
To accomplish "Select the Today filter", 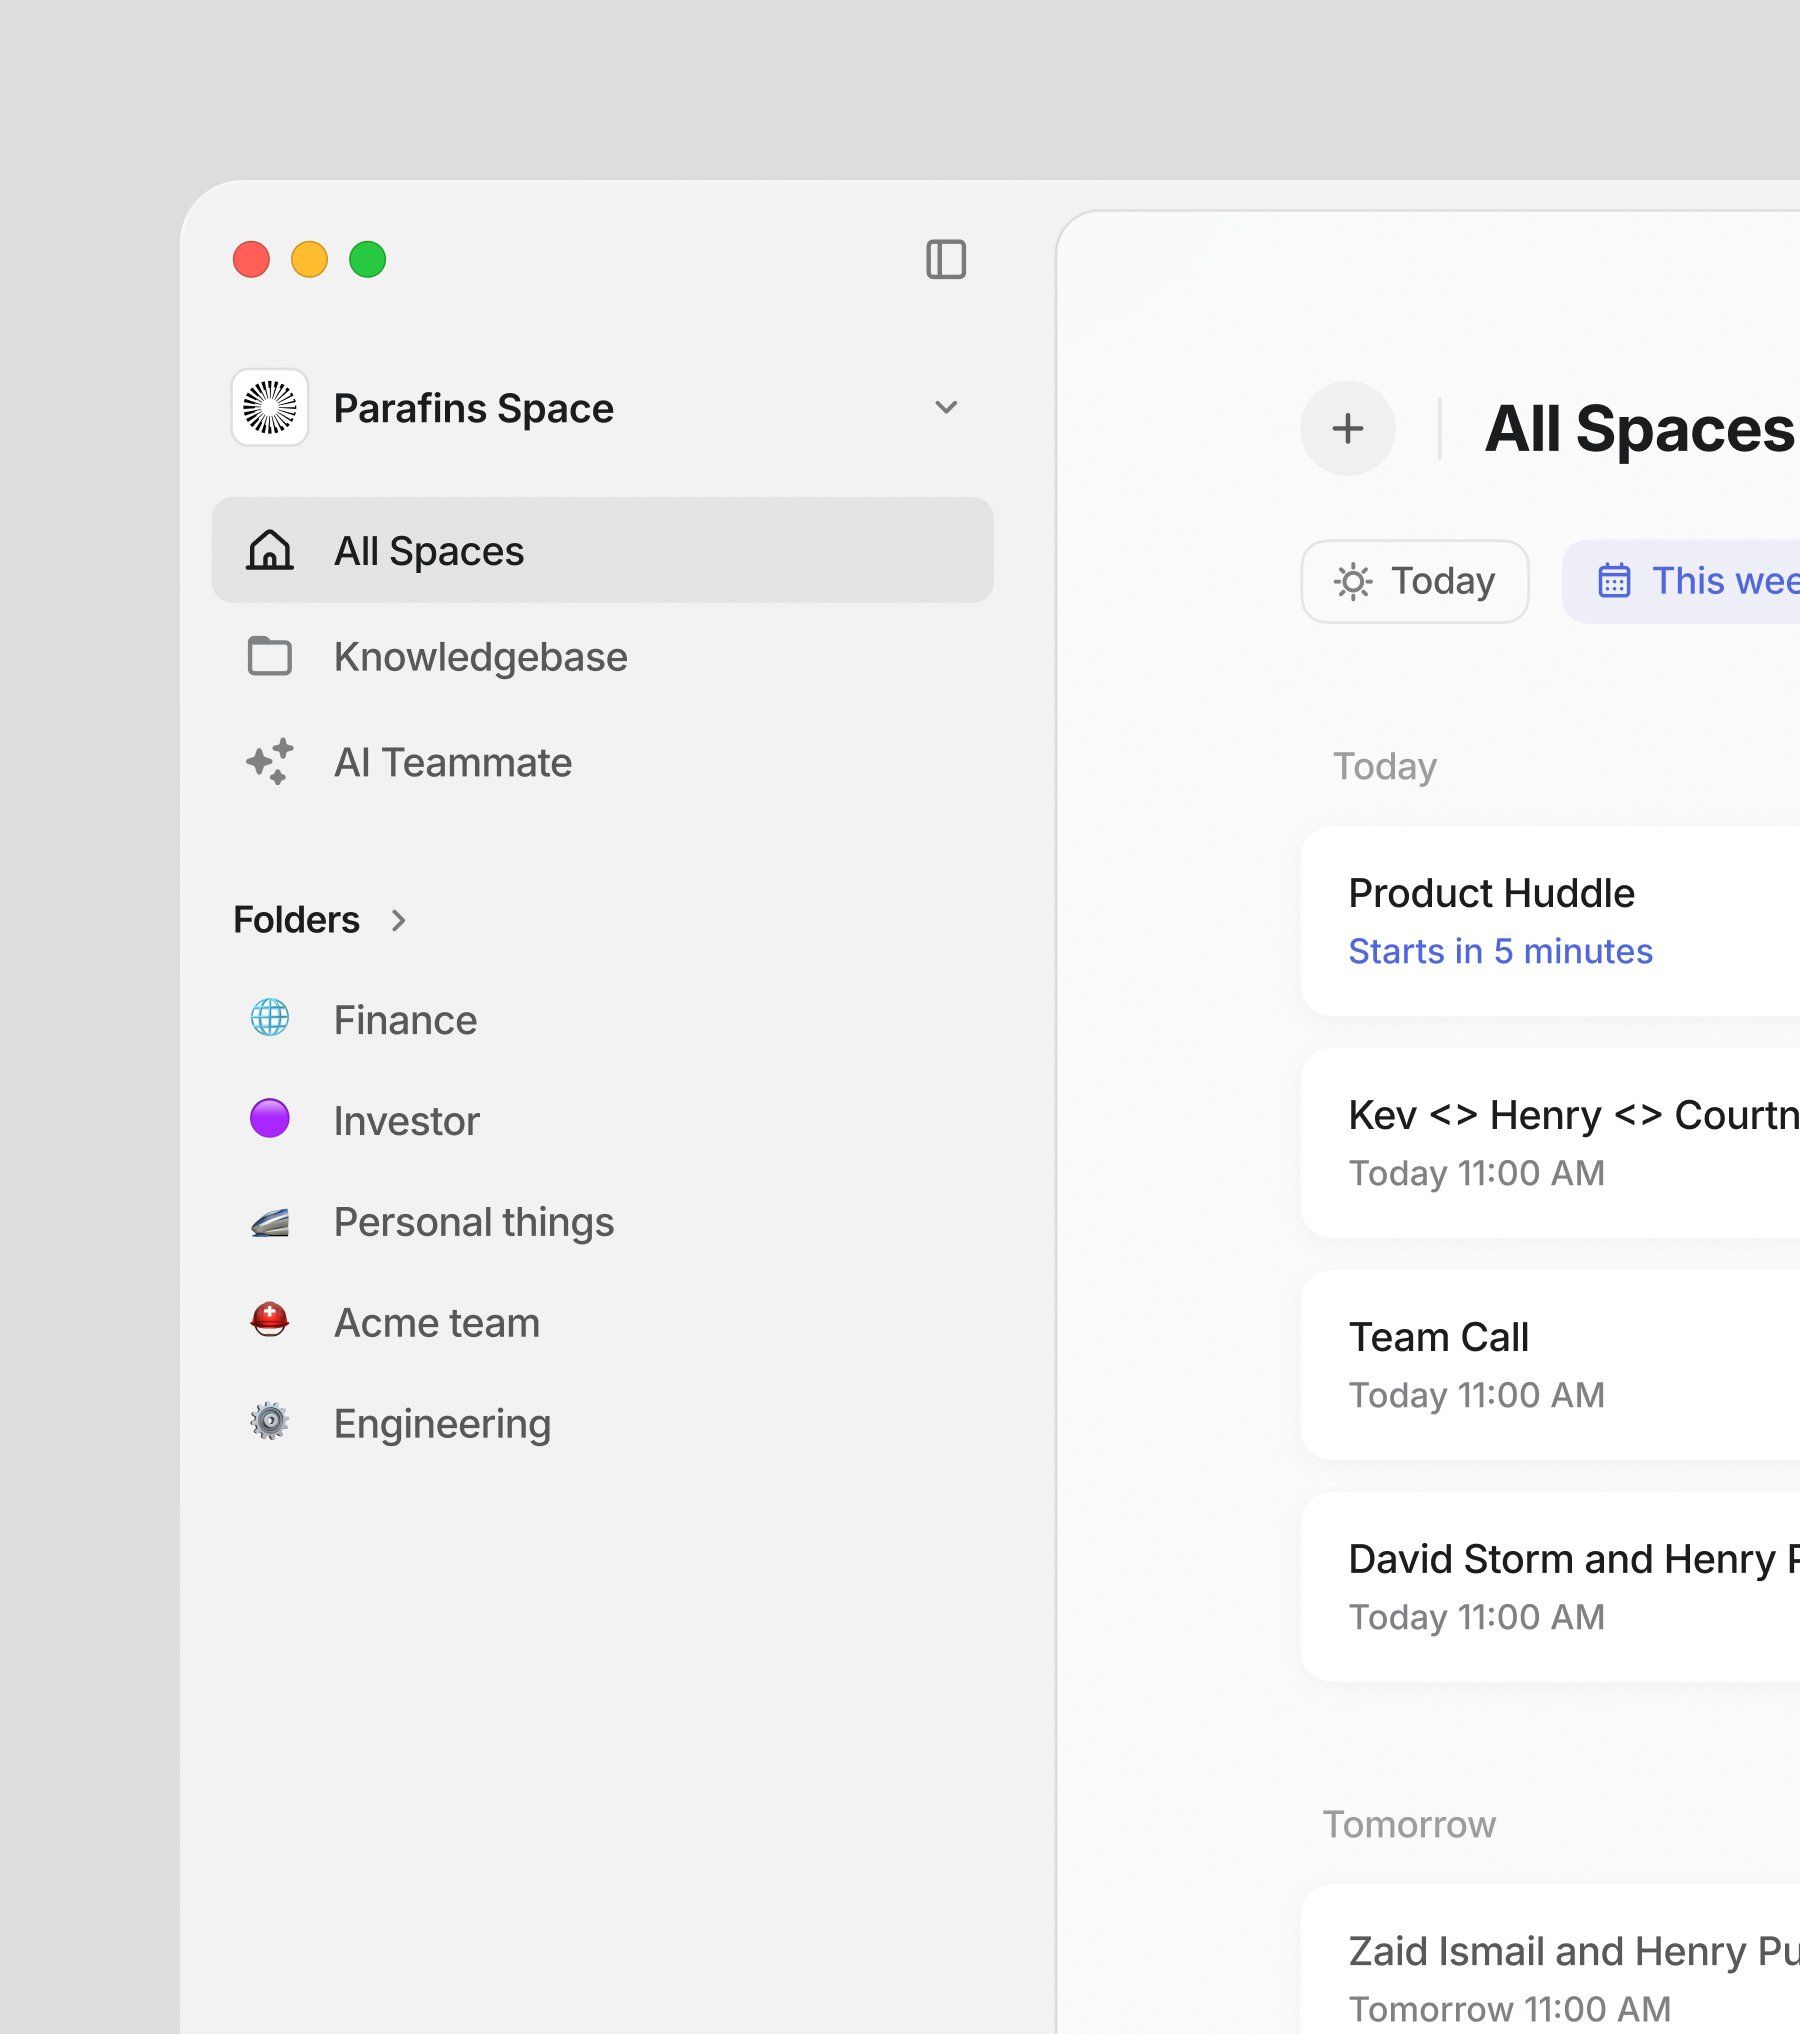I will point(1414,582).
